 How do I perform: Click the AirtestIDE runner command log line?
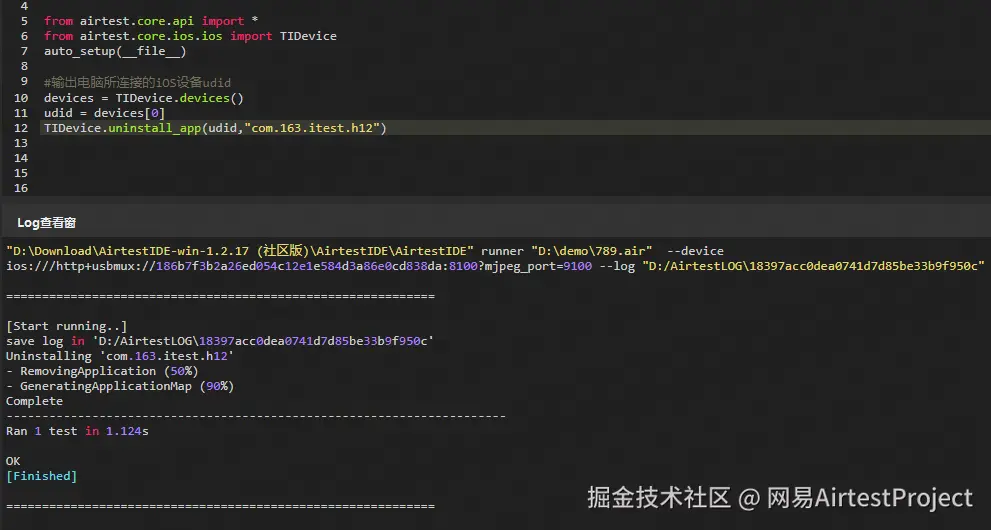[365, 251]
